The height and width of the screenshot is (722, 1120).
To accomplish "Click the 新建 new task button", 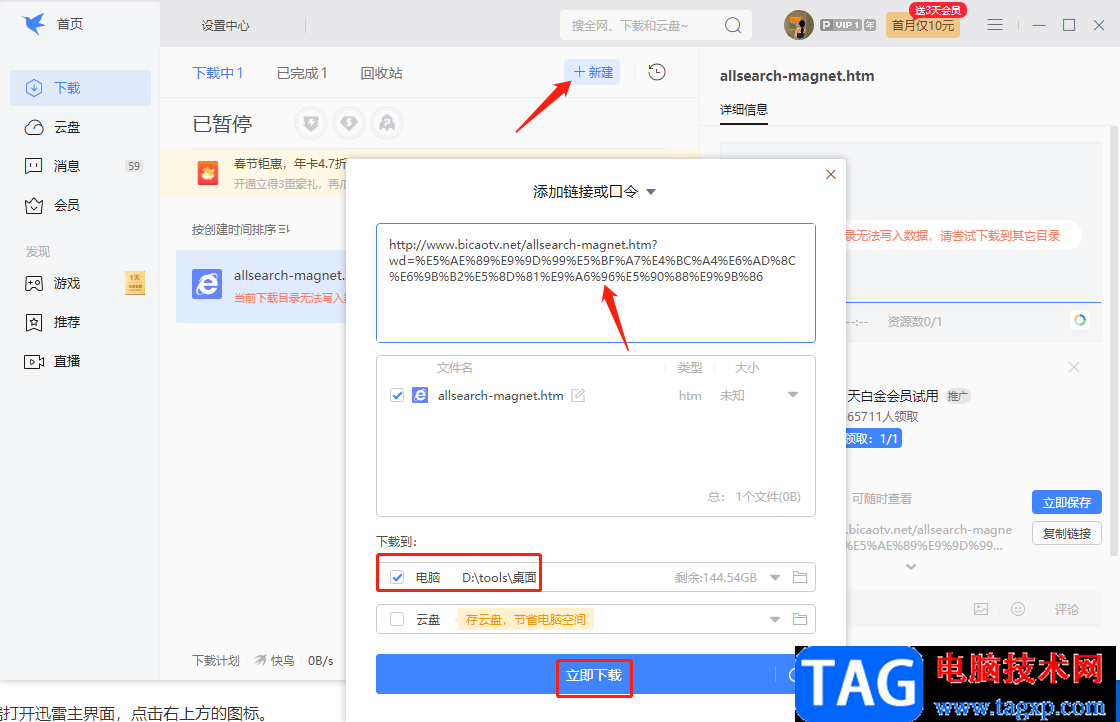I will [x=593, y=72].
